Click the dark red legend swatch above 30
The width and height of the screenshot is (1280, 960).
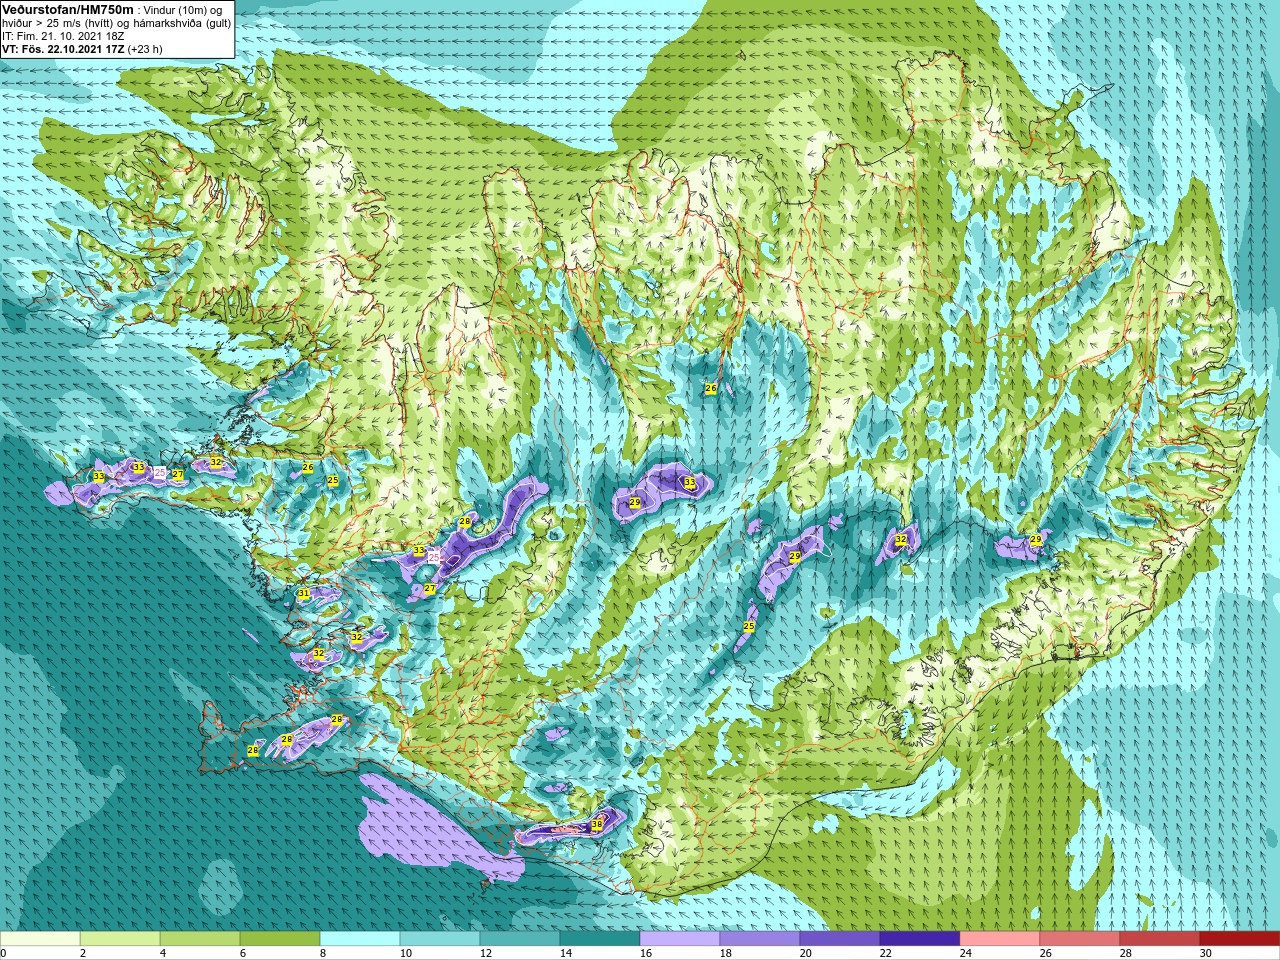coord(1240,939)
